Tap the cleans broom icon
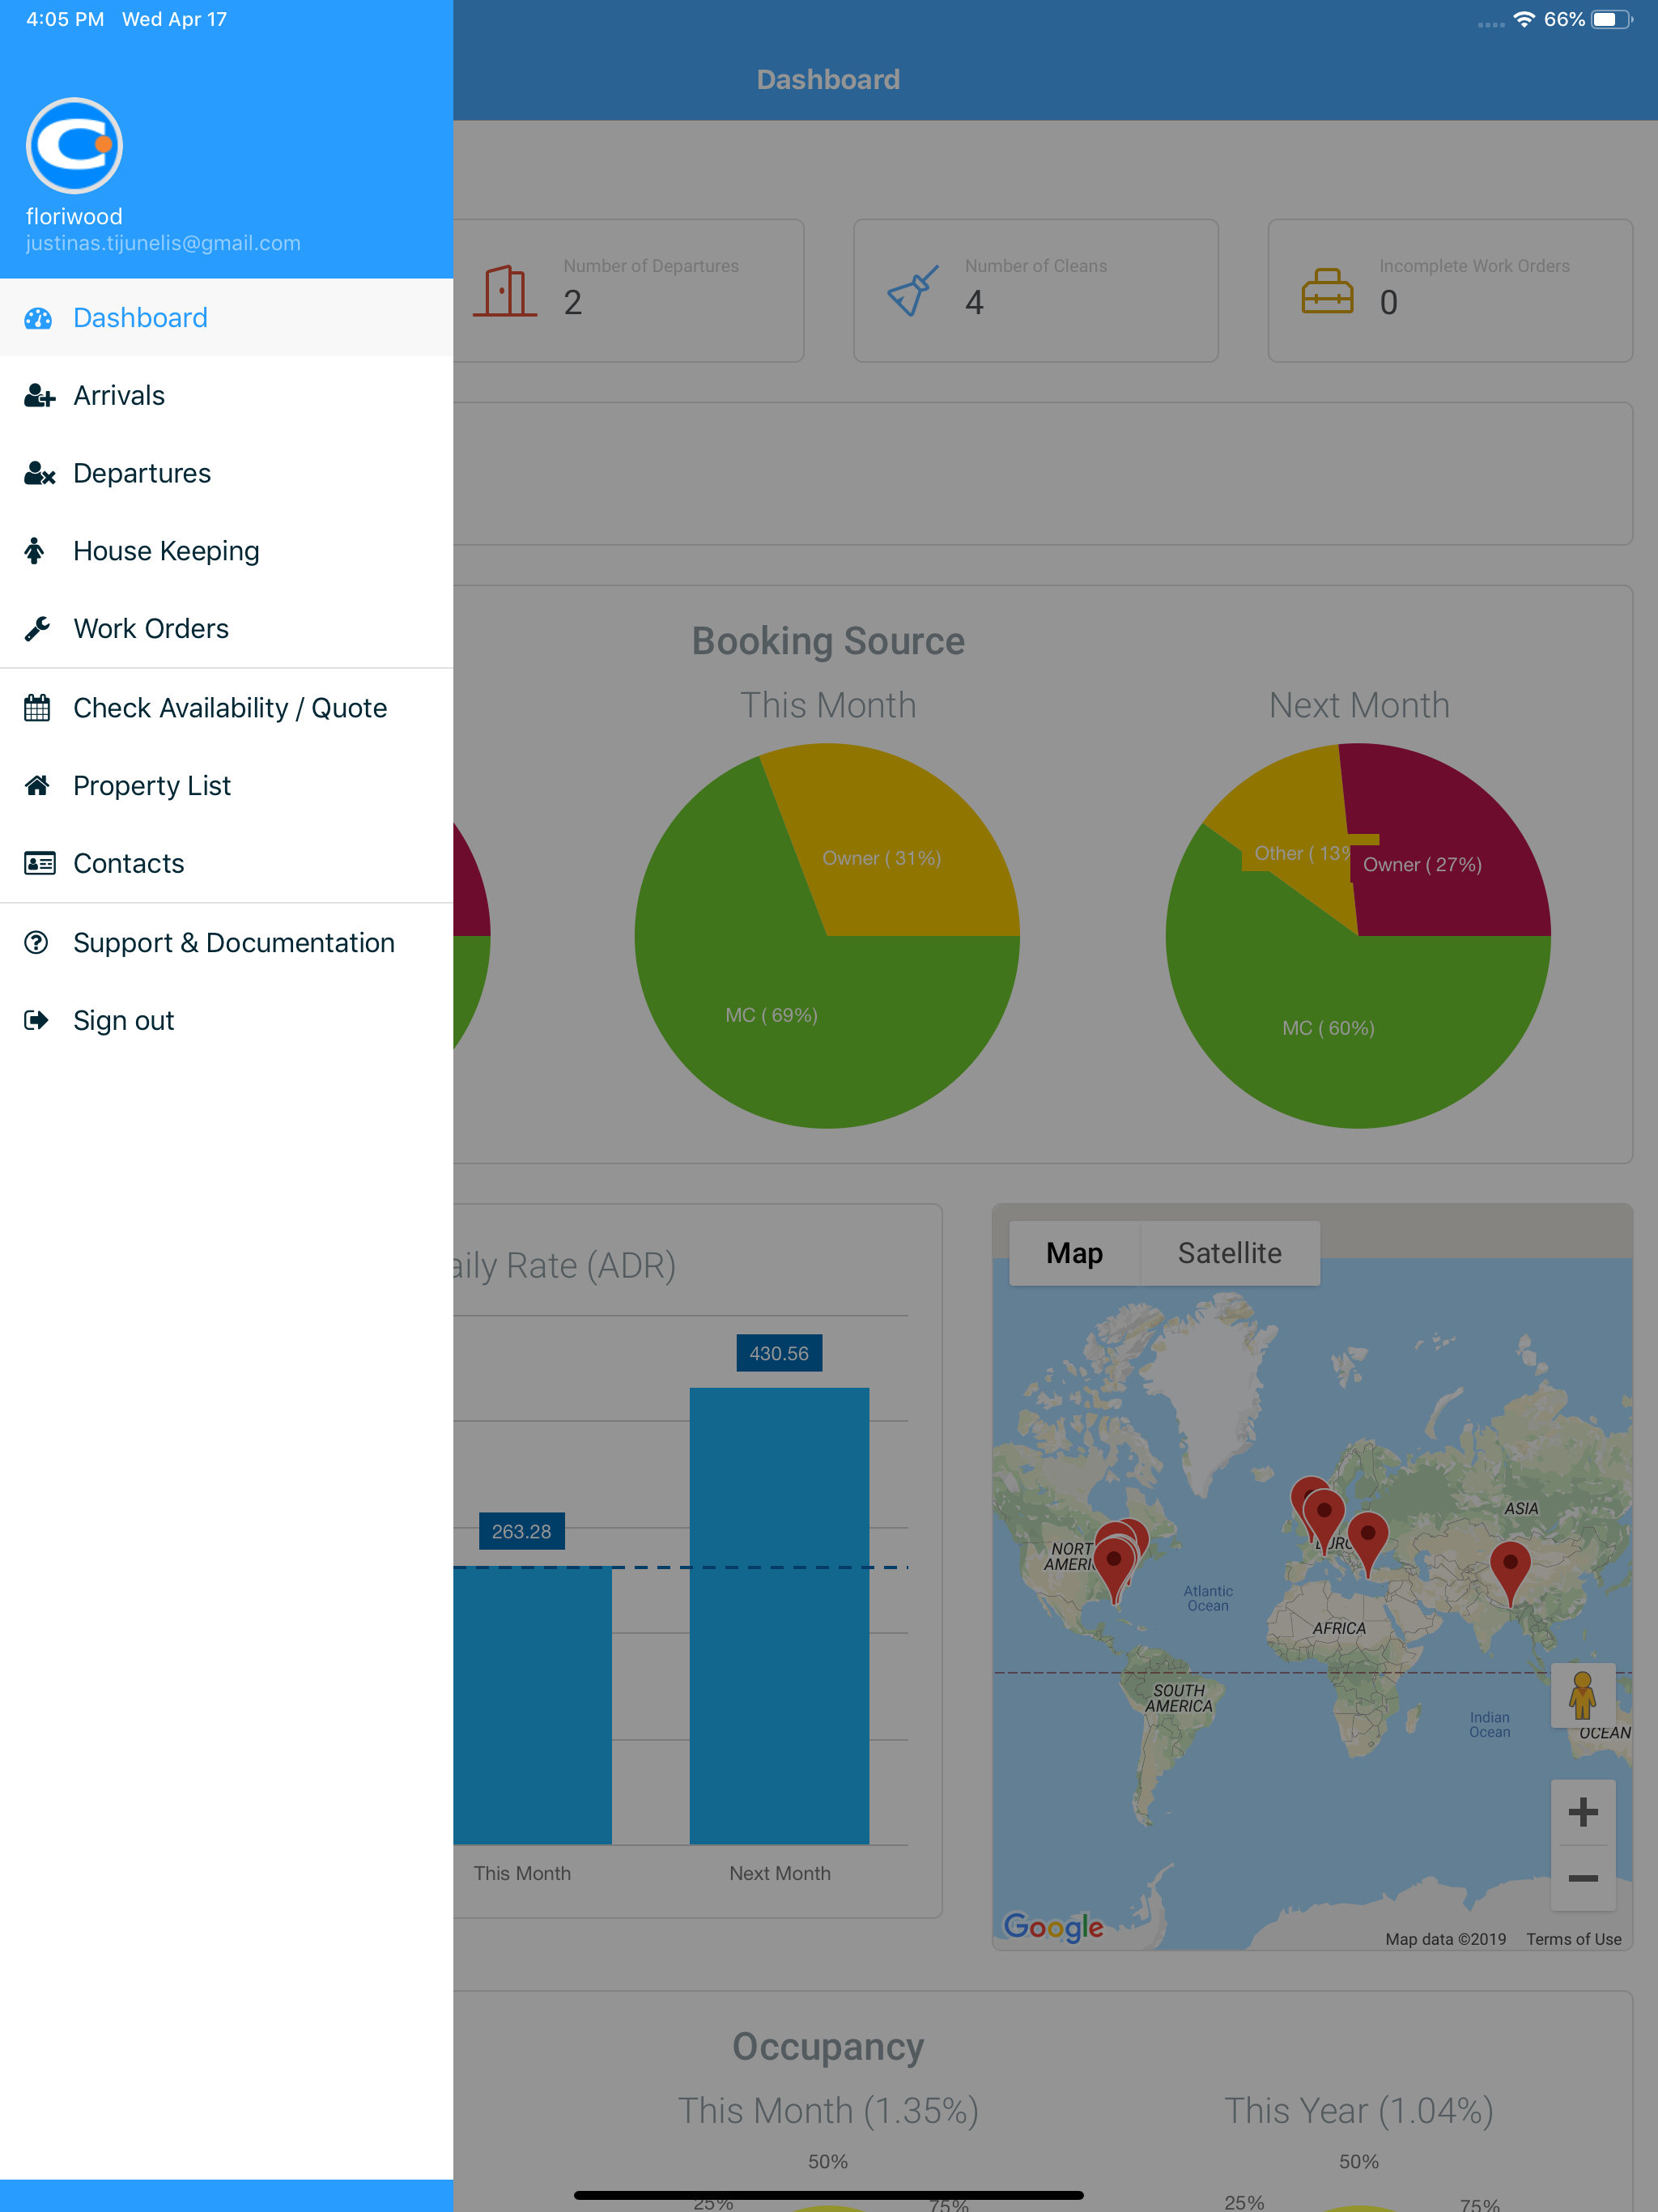Viewport: 1658px width, 2212px height. pyautogui.click(x=913, y=291)
